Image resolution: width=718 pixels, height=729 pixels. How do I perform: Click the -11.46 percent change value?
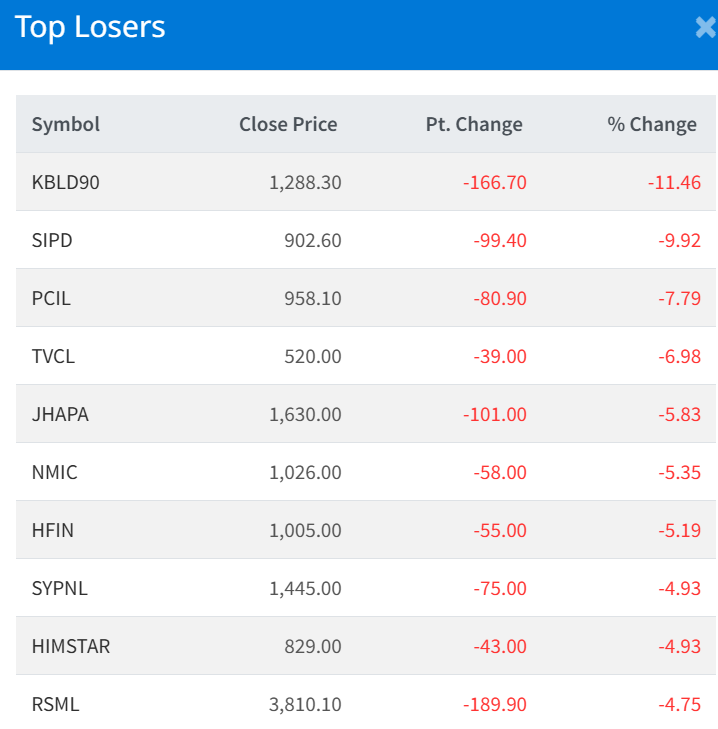click(673, 183)
